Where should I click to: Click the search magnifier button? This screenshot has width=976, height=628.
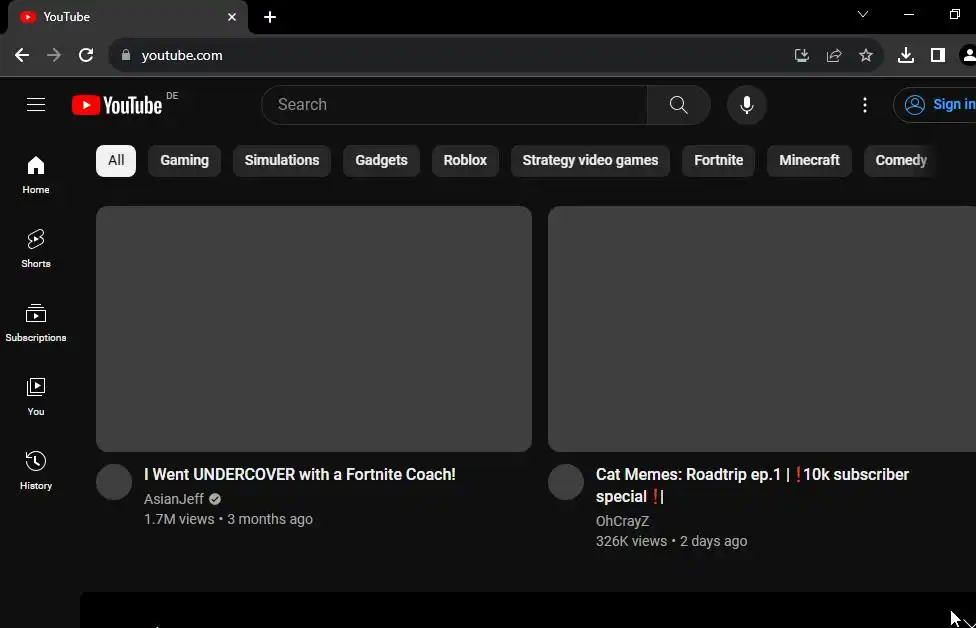tap(678, 105)
